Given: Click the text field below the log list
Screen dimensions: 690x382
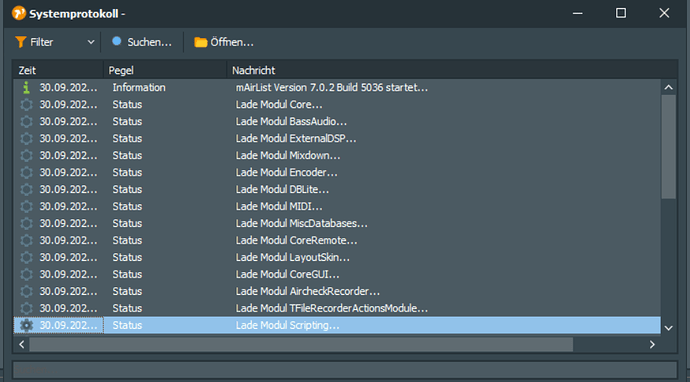Looking at the screenshot, I should click(x=345, y=370).
